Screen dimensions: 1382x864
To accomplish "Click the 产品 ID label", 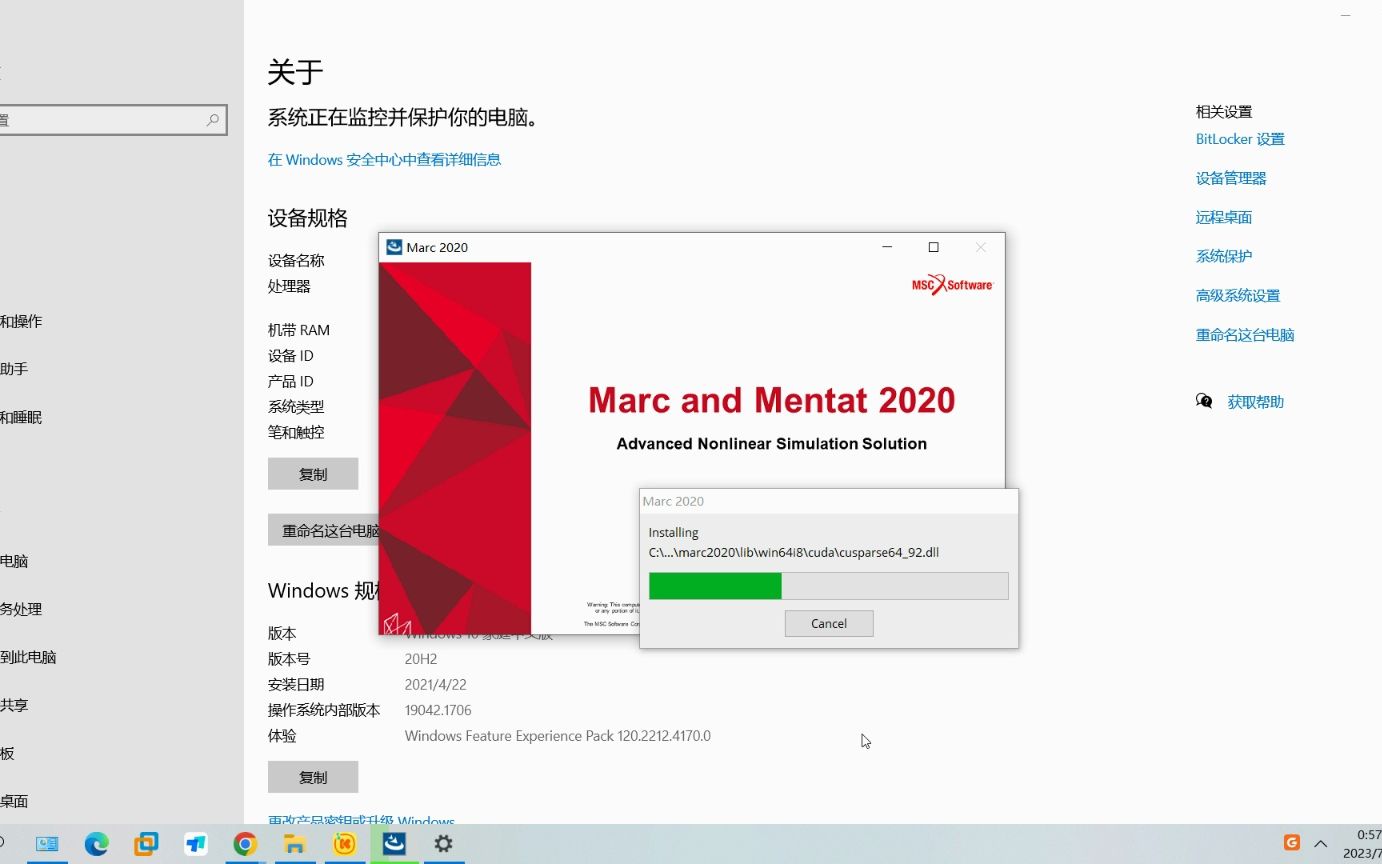I will (x=291, y=381).
